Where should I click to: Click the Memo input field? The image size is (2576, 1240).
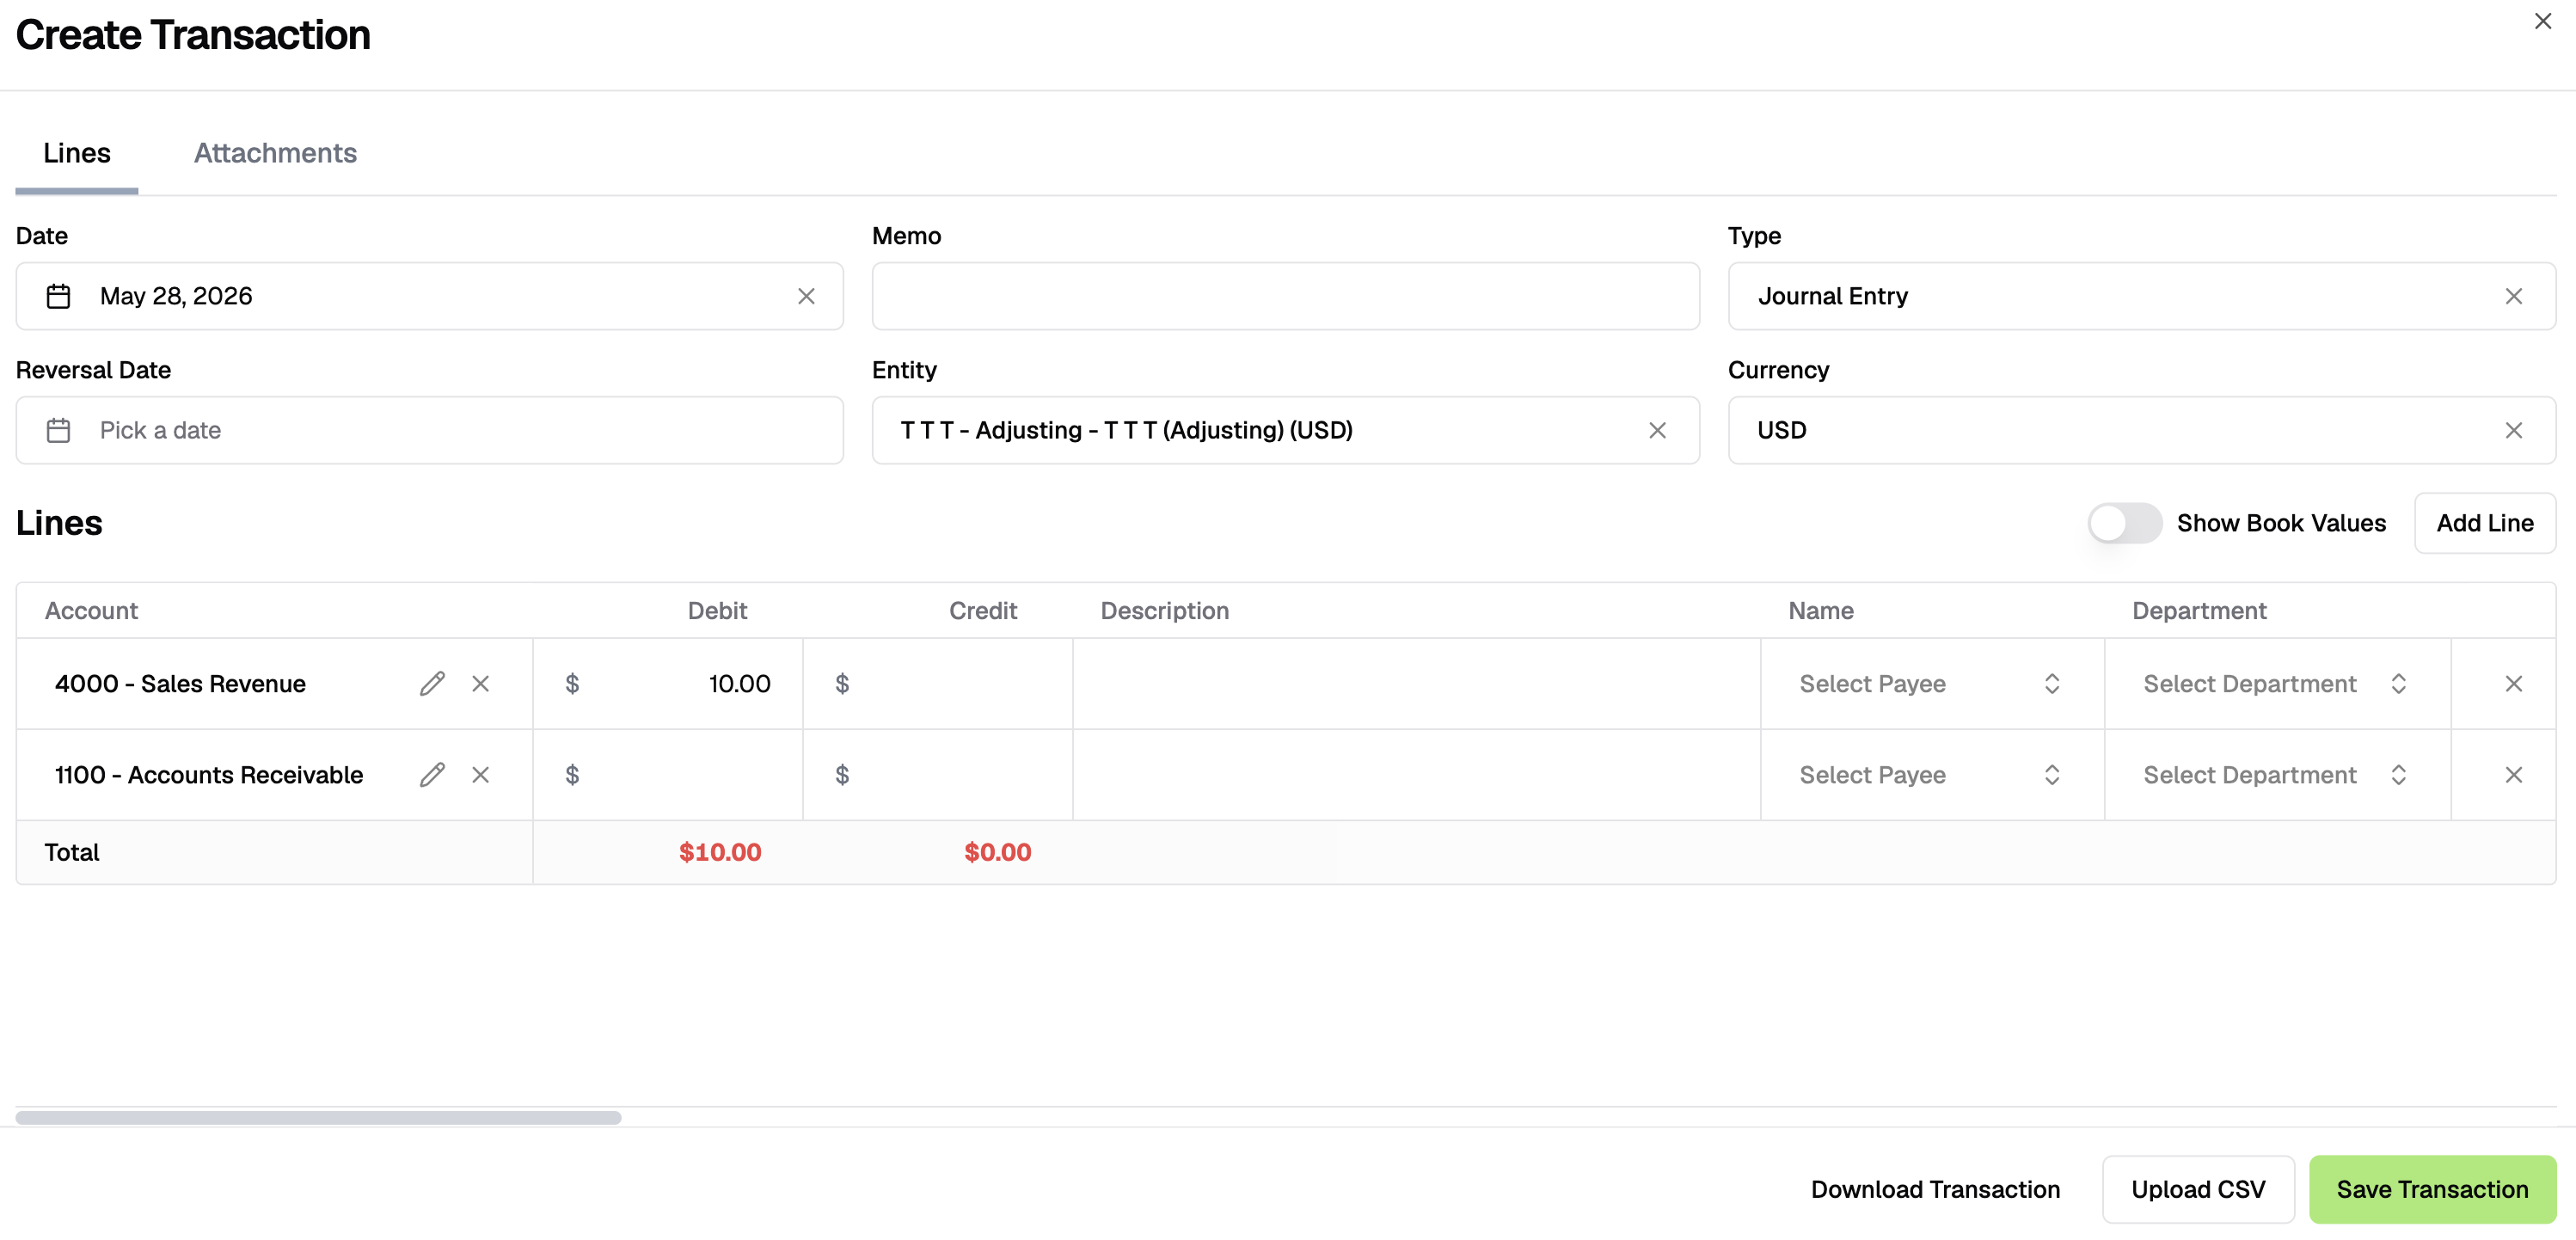coord(1285,296)
